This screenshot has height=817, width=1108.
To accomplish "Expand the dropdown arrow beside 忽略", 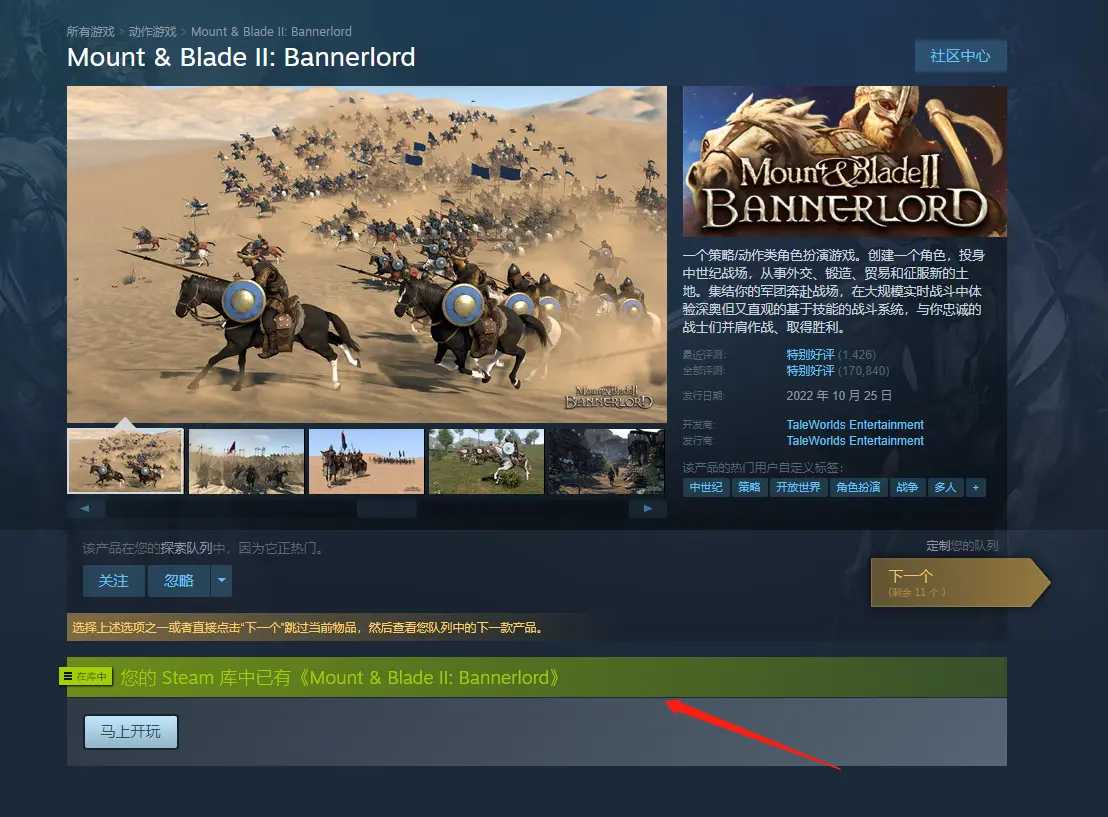I will 221,581.
